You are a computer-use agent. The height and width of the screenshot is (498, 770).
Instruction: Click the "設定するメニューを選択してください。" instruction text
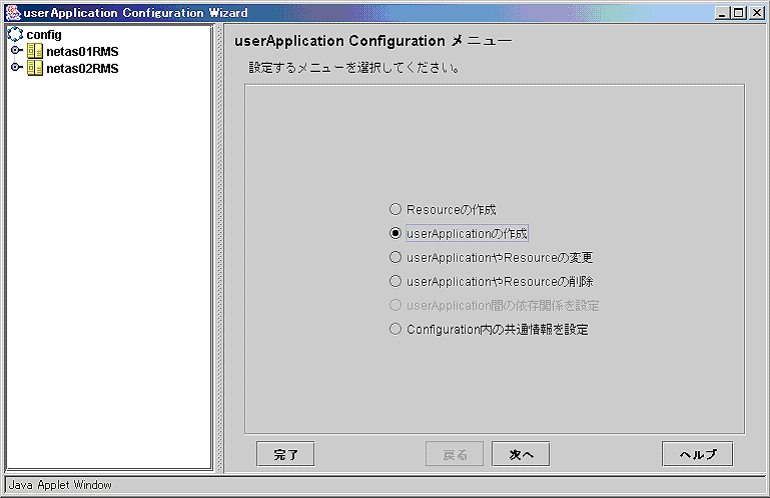tap(354, 68)
